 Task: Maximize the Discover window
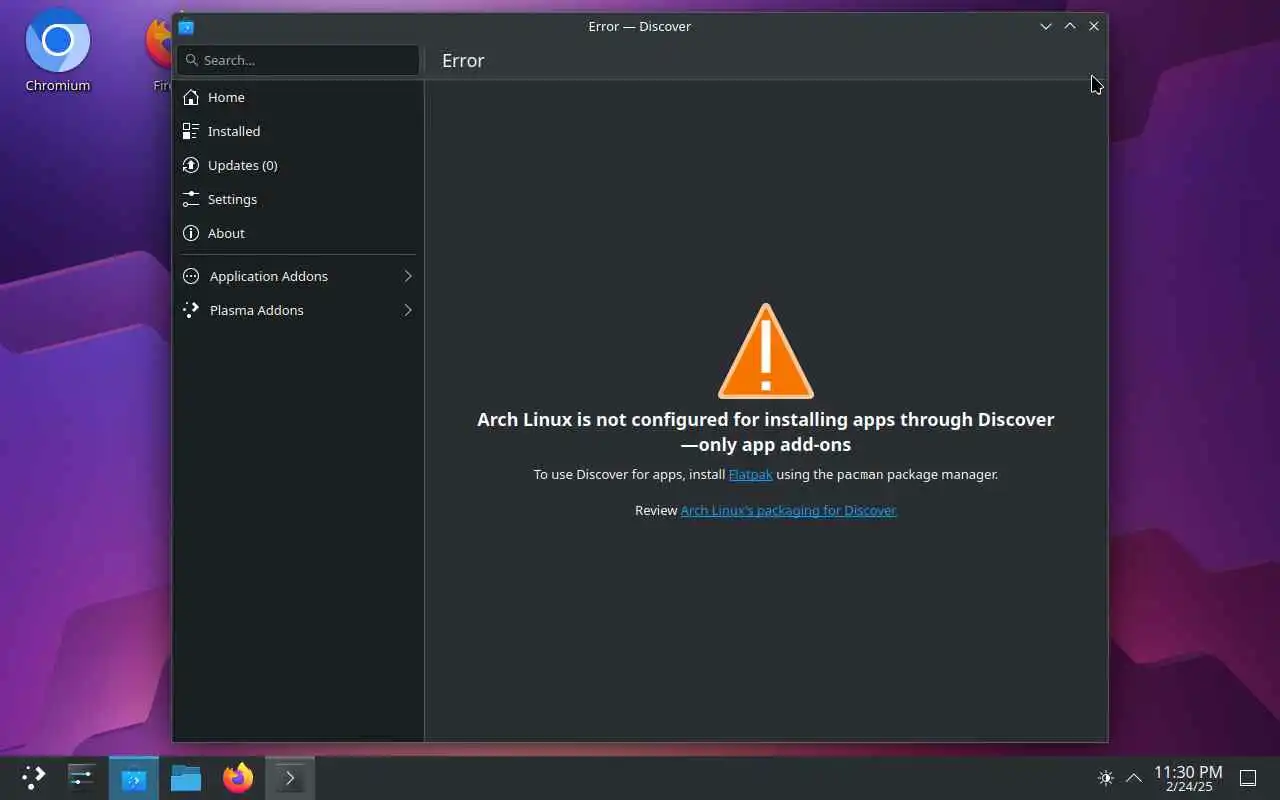[x=1070, y=27]
